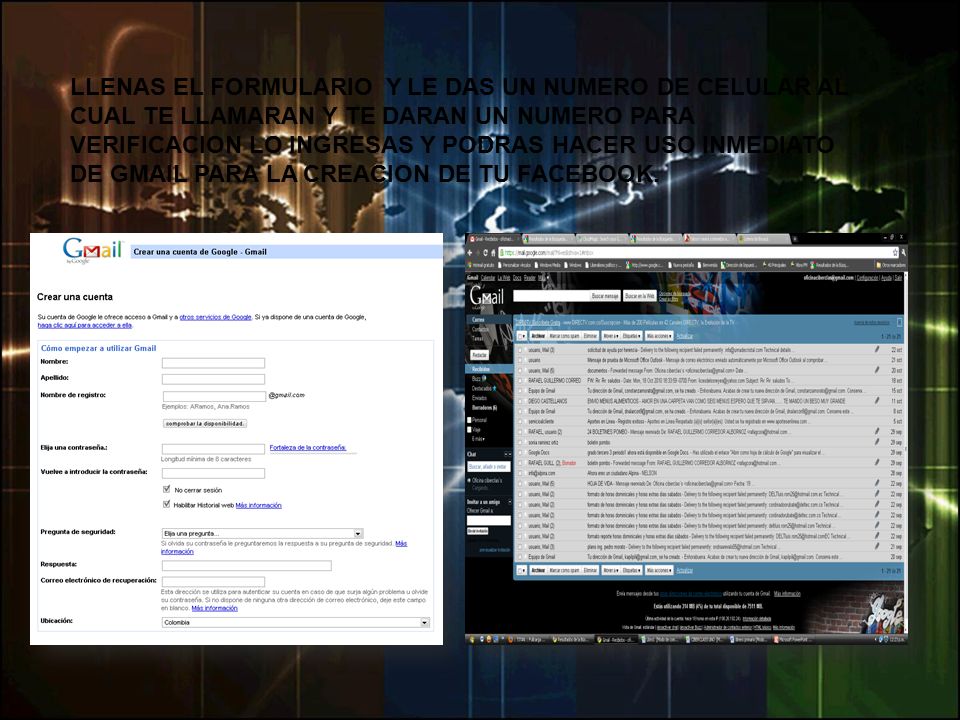Open the Otros marcadores bookmarks folder
This screenshot has height=720, width=960.
coord(891,265)
